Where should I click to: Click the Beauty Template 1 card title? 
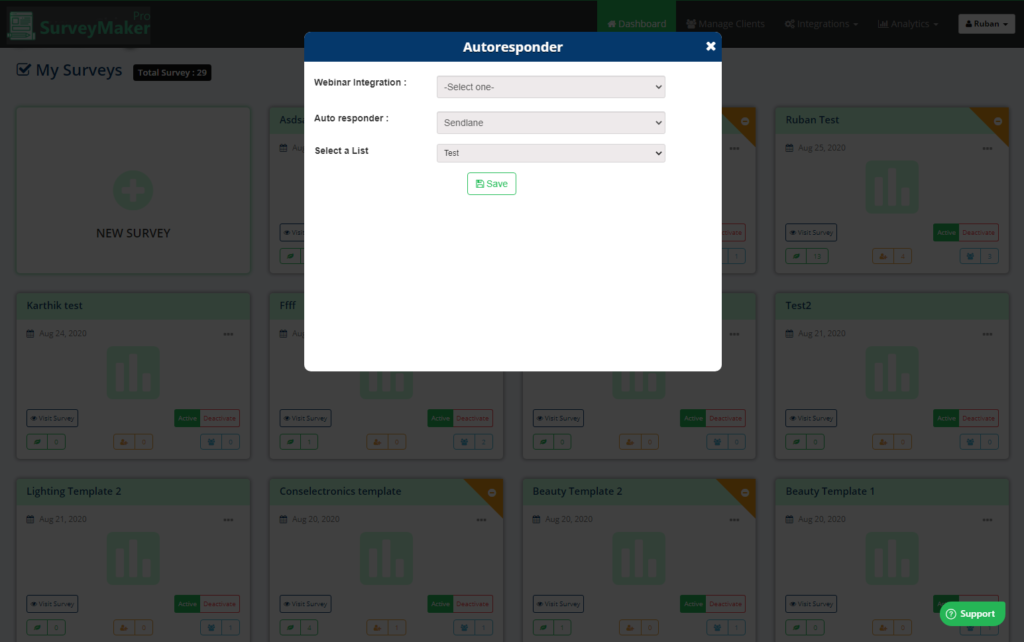tap(830, 491)
